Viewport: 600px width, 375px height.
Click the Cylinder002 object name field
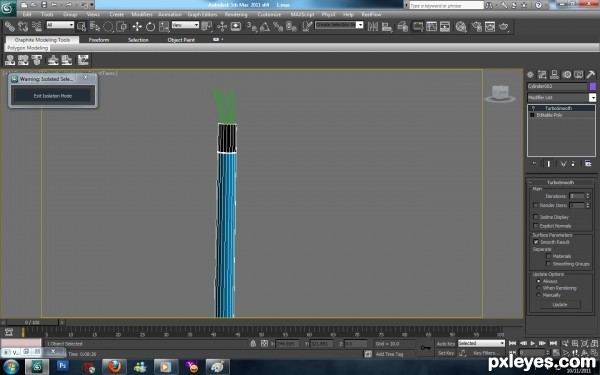click(x=557, y=86)
